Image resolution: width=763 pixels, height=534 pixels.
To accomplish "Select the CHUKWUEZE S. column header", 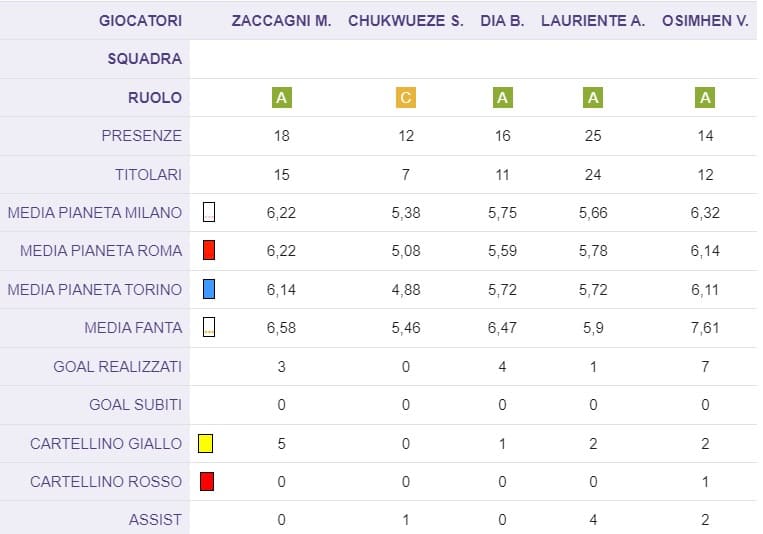I will [x=406, y=20].
